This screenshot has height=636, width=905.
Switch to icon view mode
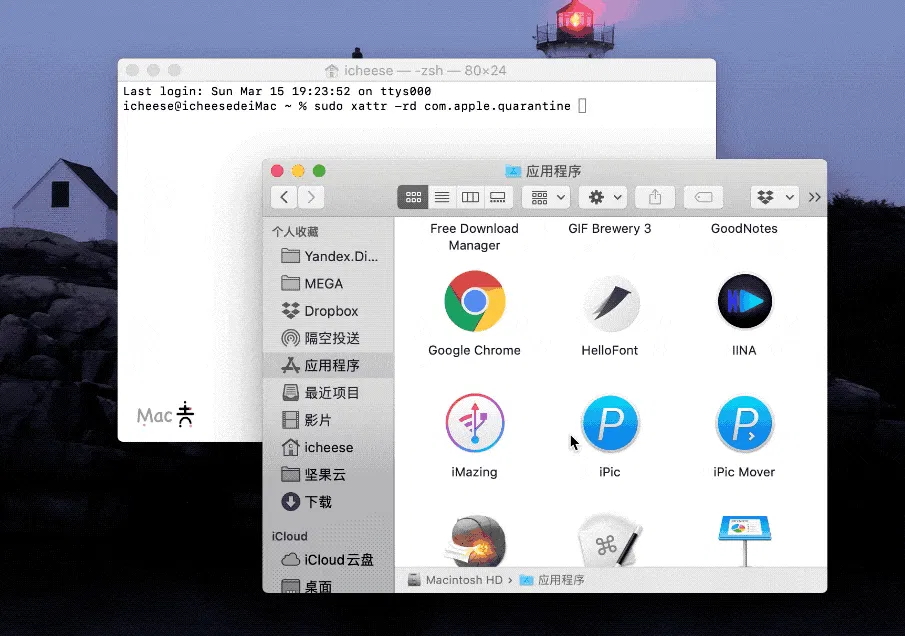413,197
